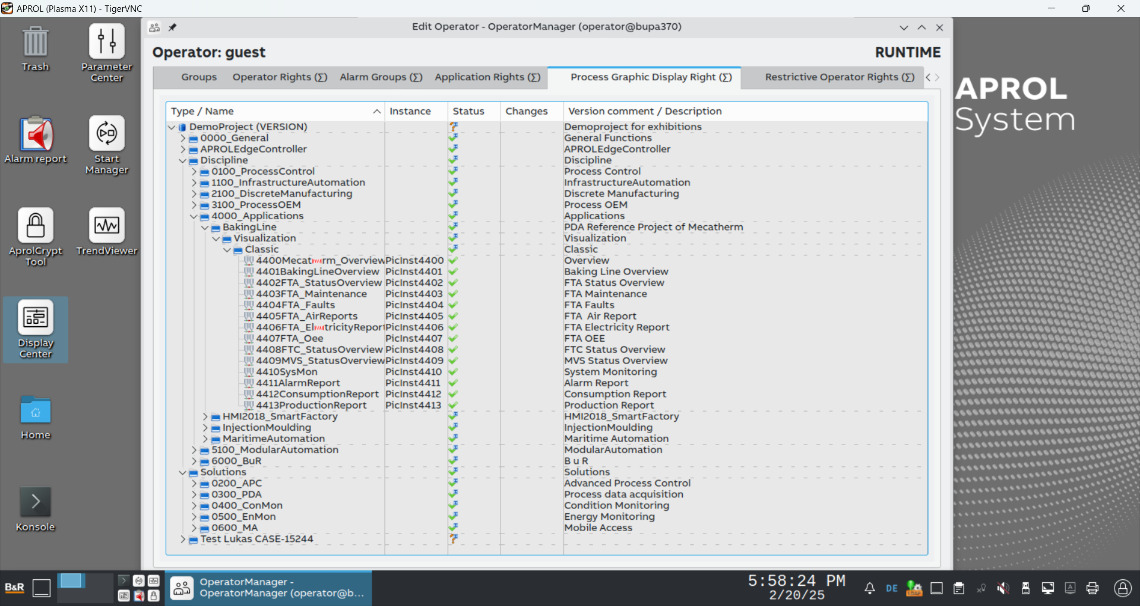Expand the HMI2018_SmartFactory node
1140x606 pixels.
[205, 417]
